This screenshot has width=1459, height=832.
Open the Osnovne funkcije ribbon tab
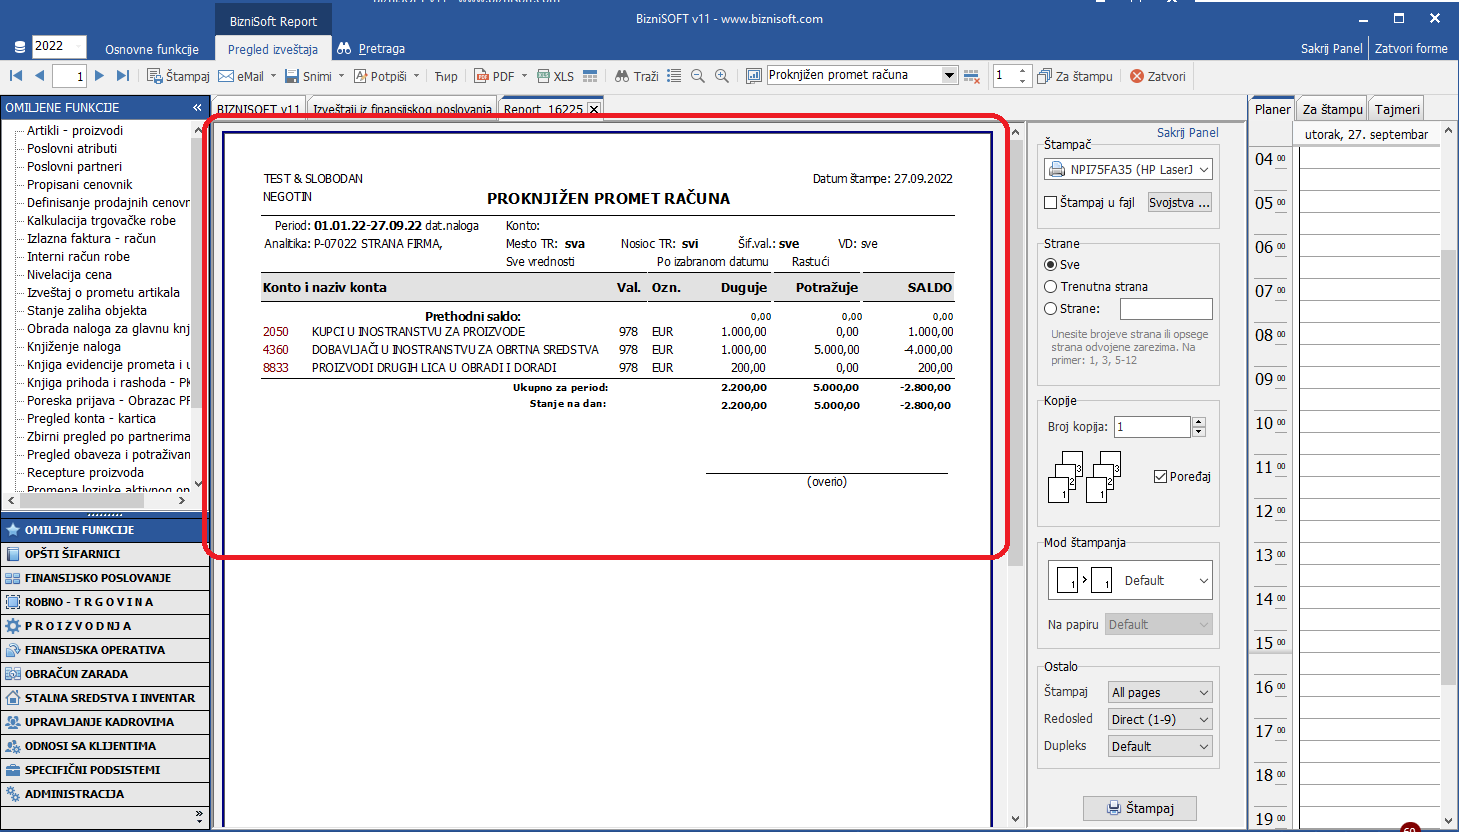tap(152, 49)
